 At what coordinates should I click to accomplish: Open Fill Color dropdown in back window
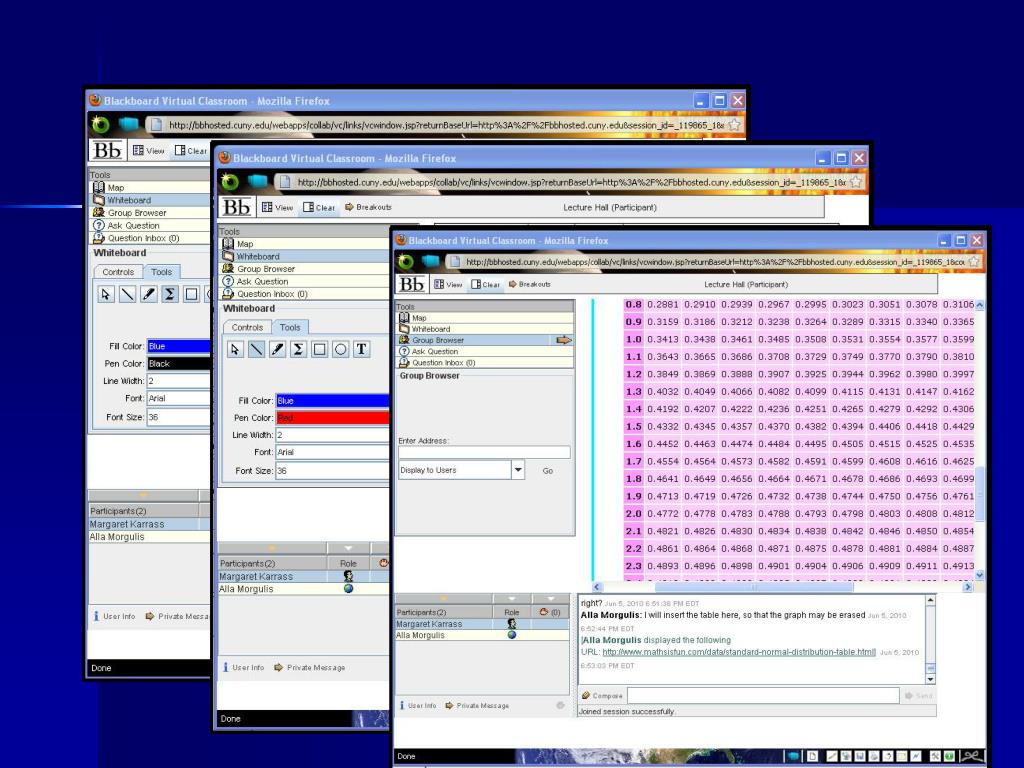pyautogui.click(x=178, y=346)
